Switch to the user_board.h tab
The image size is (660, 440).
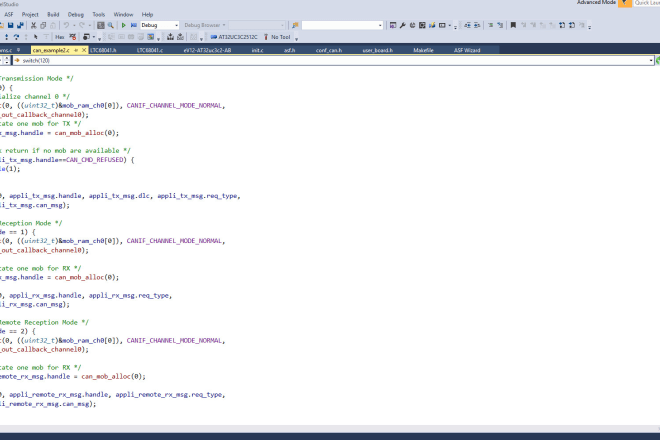point(378,50)
